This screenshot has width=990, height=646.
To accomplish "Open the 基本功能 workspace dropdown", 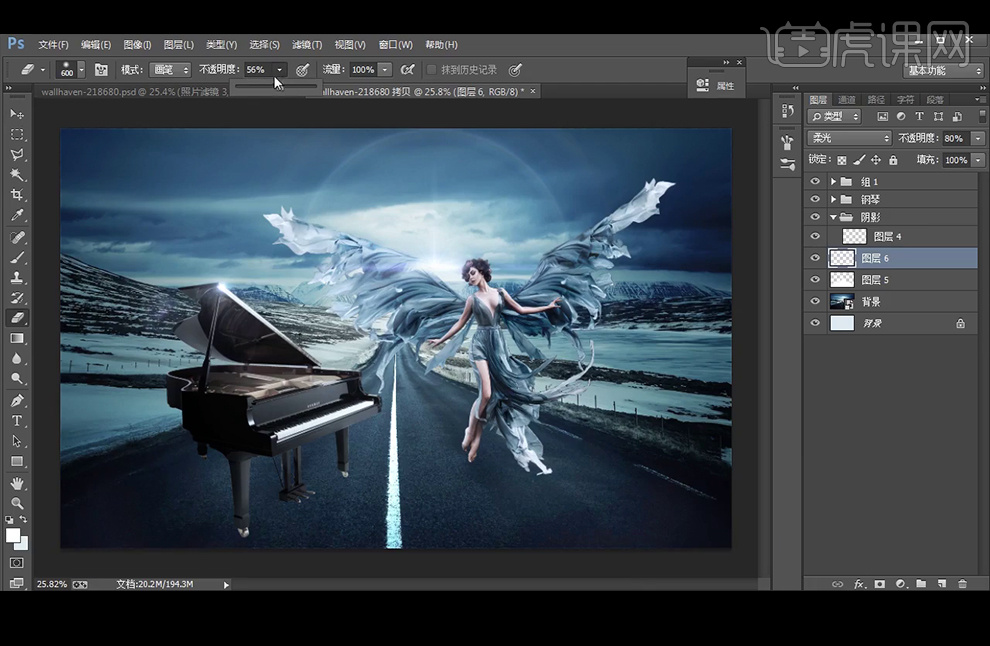I will (x=943, y=71).
